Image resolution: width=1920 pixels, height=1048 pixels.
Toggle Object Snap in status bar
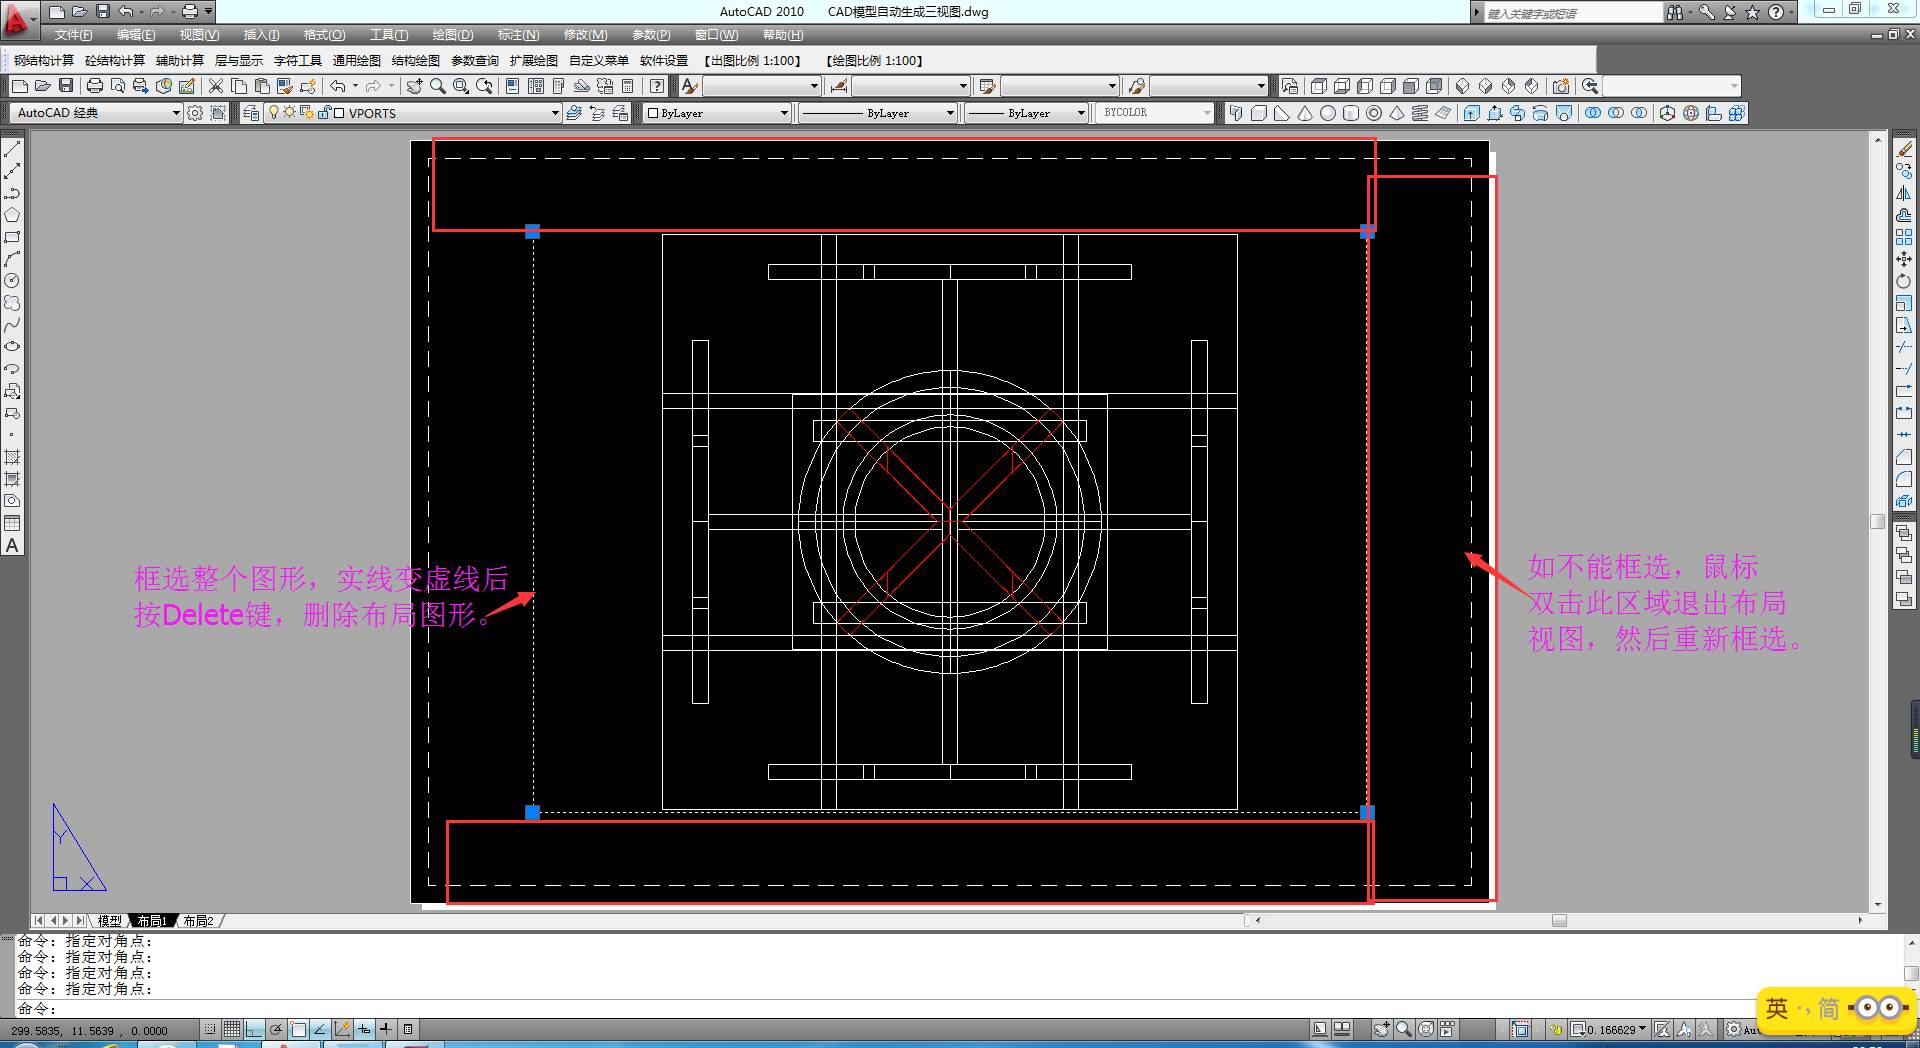click(298, 1029)
